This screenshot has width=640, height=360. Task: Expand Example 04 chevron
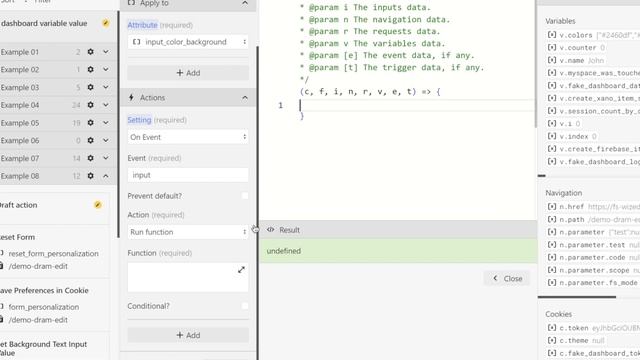pyautogui.click(x=106, y=105)
